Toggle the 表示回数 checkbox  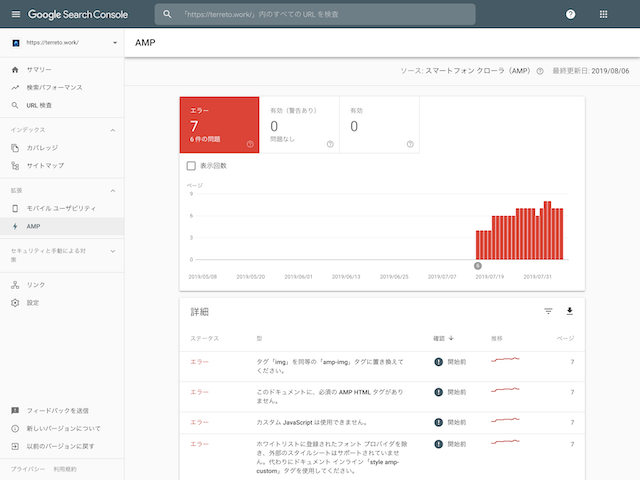pyautogui.click(x=191, y=167)
